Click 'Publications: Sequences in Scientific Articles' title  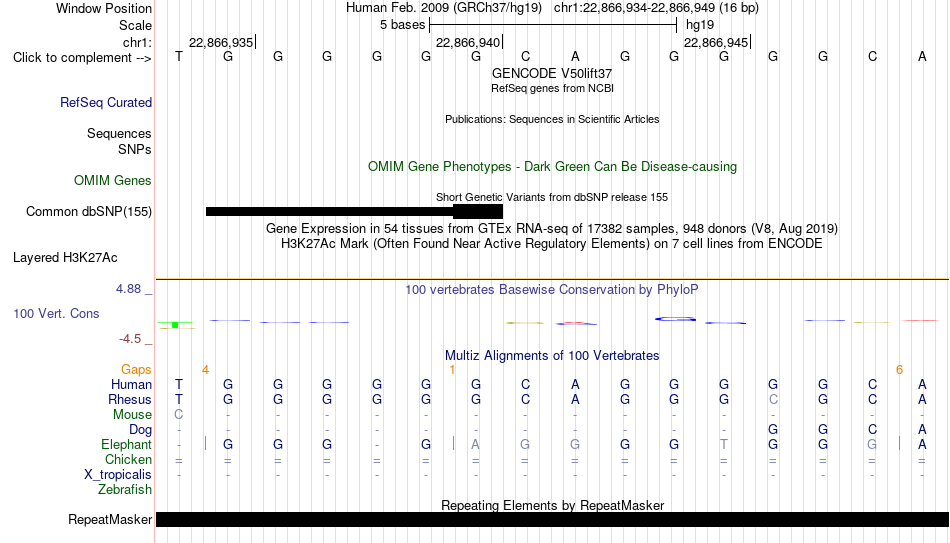pos(552,119)
